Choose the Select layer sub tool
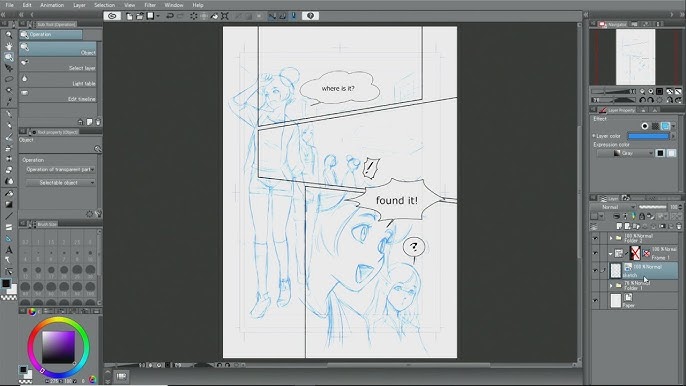Screen dimensions: 686x386 tap(58, 64)
